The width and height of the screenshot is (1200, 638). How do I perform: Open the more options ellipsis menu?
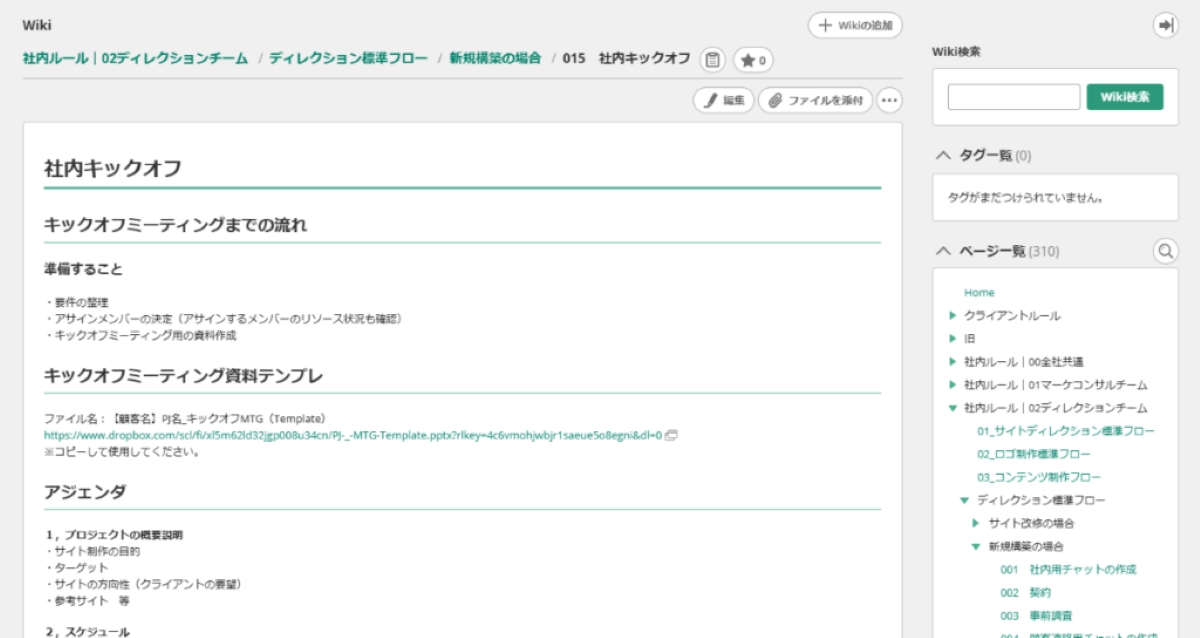click(889, 100)
